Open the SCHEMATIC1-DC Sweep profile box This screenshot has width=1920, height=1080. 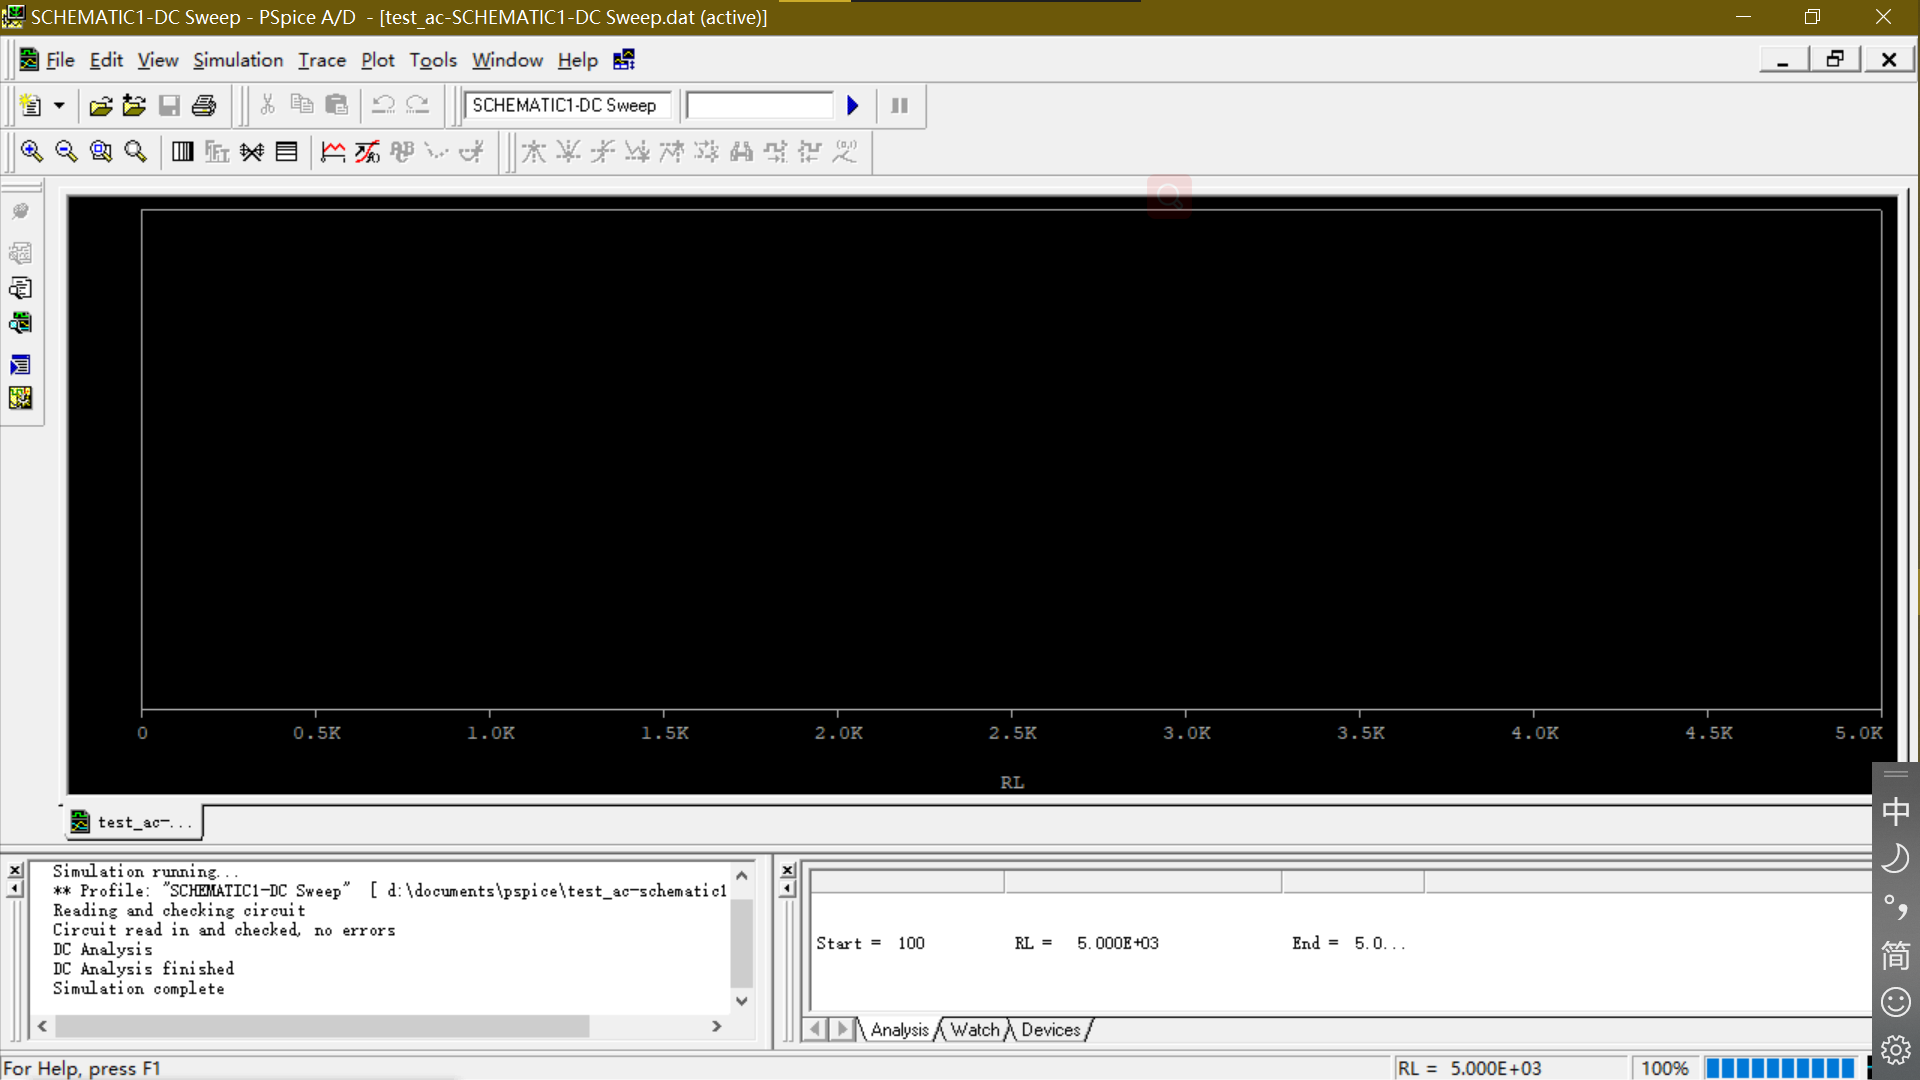pyautogui.click(x=565, y=105)
